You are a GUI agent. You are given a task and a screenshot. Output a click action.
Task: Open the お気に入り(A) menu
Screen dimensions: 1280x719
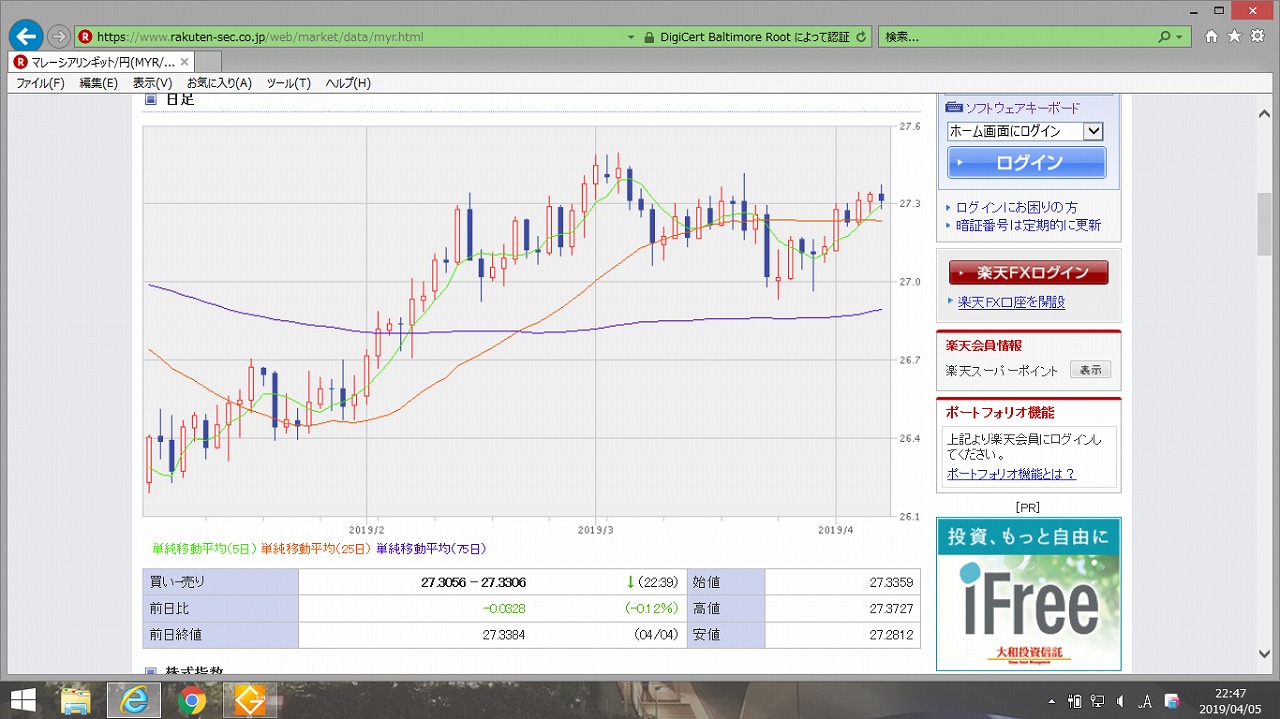(219, 83)
